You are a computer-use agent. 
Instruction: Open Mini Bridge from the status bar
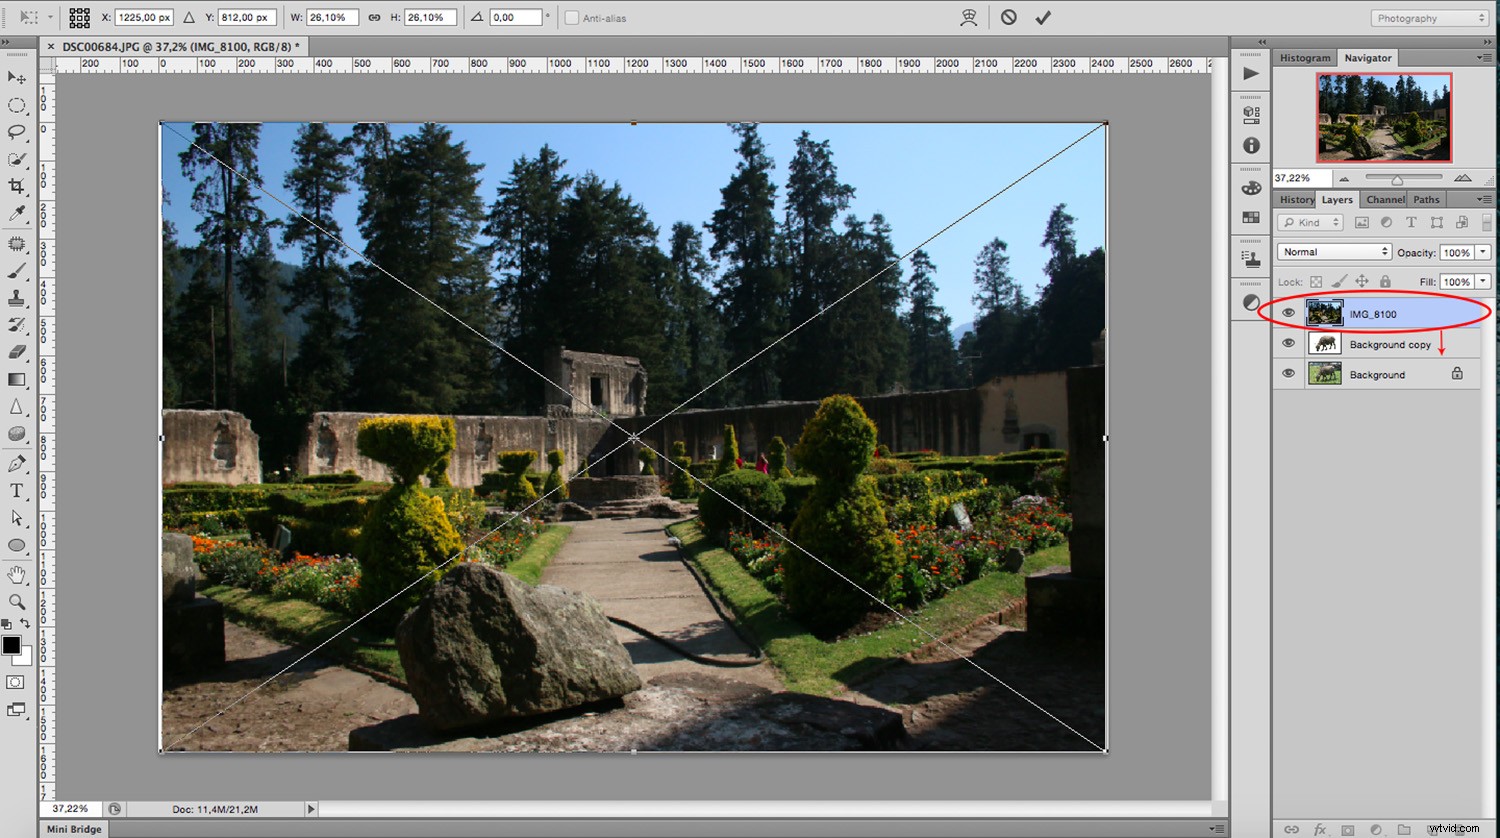tap(74, 828)
